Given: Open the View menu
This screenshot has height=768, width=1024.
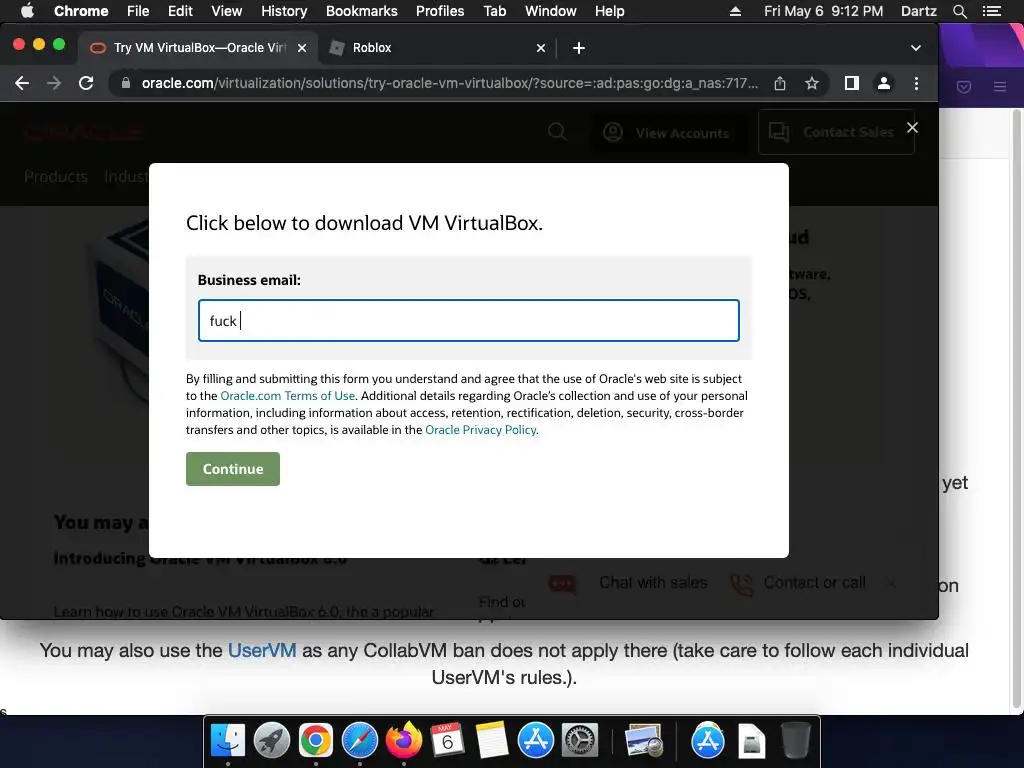Looking at the screenshot, I should (227, 11).
